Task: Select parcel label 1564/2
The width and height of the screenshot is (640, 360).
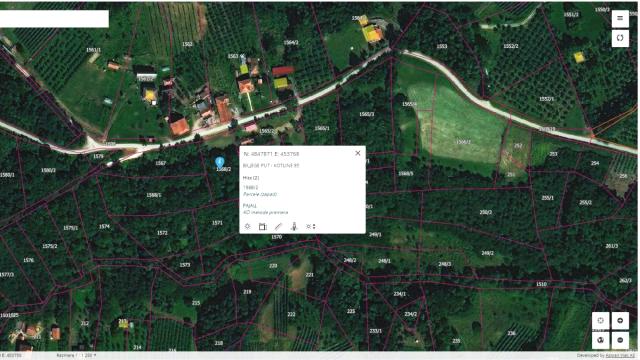Action: 291,42
